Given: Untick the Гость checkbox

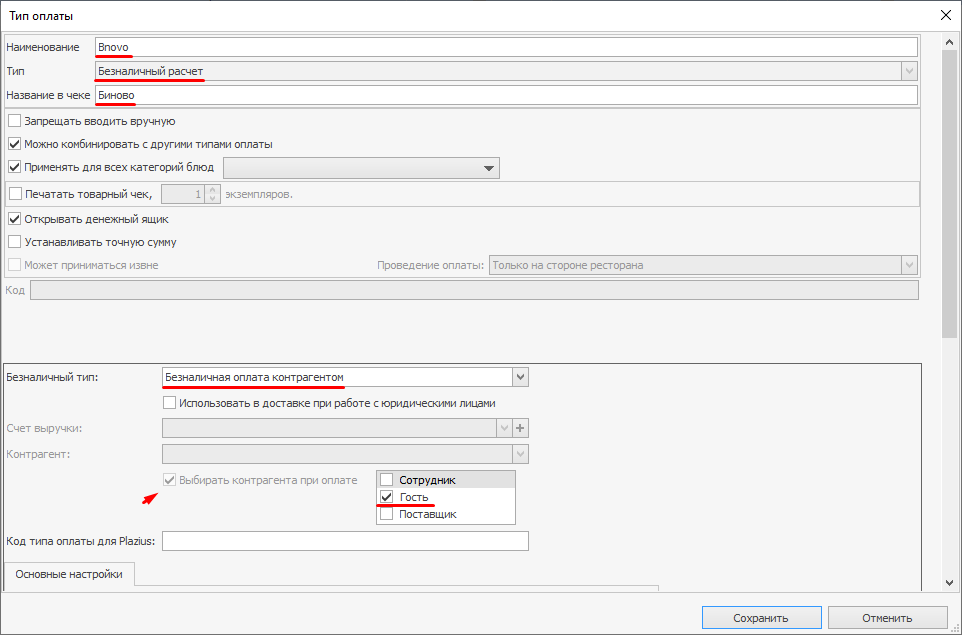Looking at the screenshot, I should 387,497.
